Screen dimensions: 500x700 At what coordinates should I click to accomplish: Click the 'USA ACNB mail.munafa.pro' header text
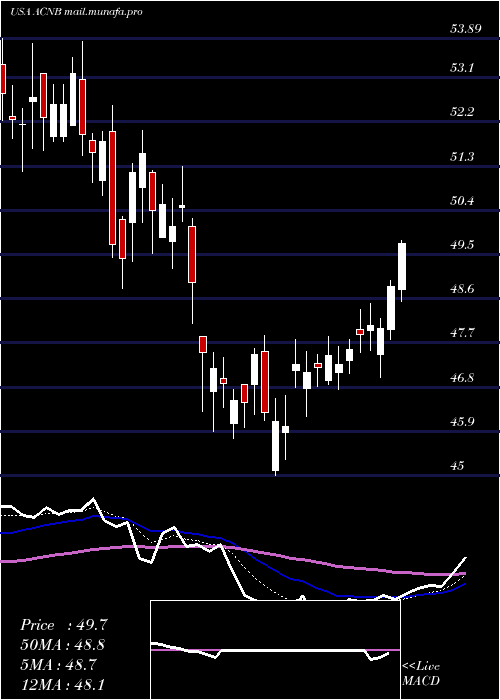[x=76, y=12]
